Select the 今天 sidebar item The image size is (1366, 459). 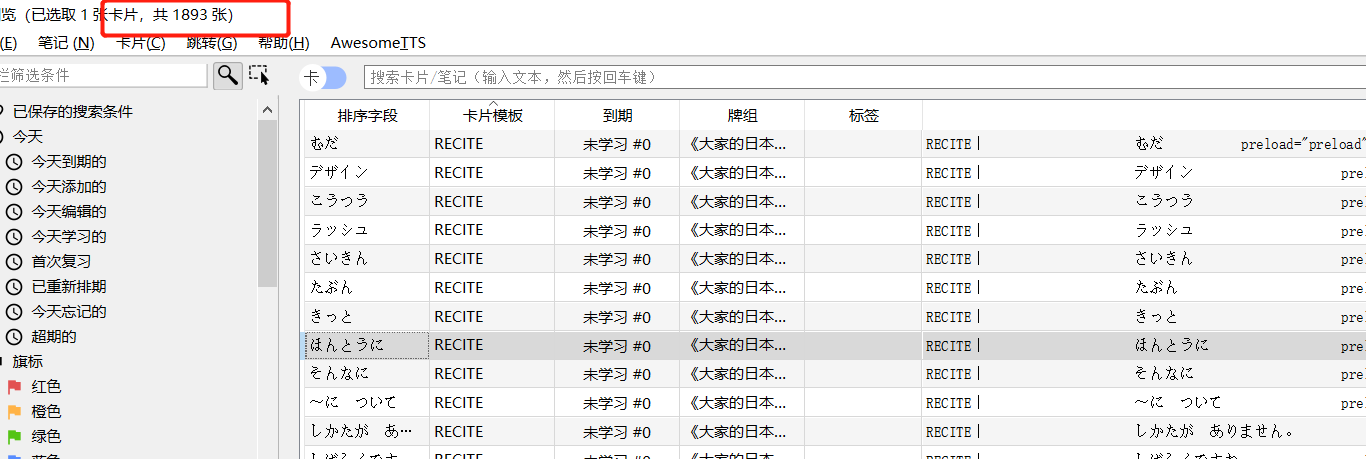pyautogui.click(x=28, y=137)
